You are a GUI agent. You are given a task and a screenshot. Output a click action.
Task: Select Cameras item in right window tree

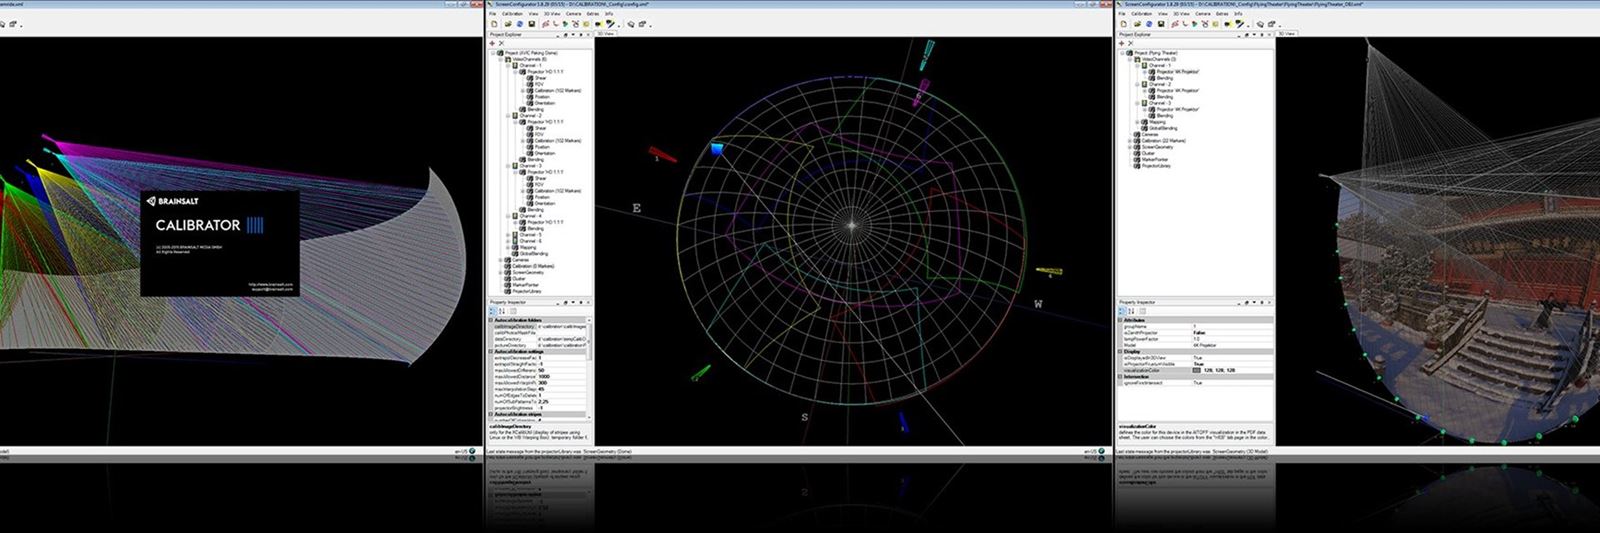(1150, 135)
